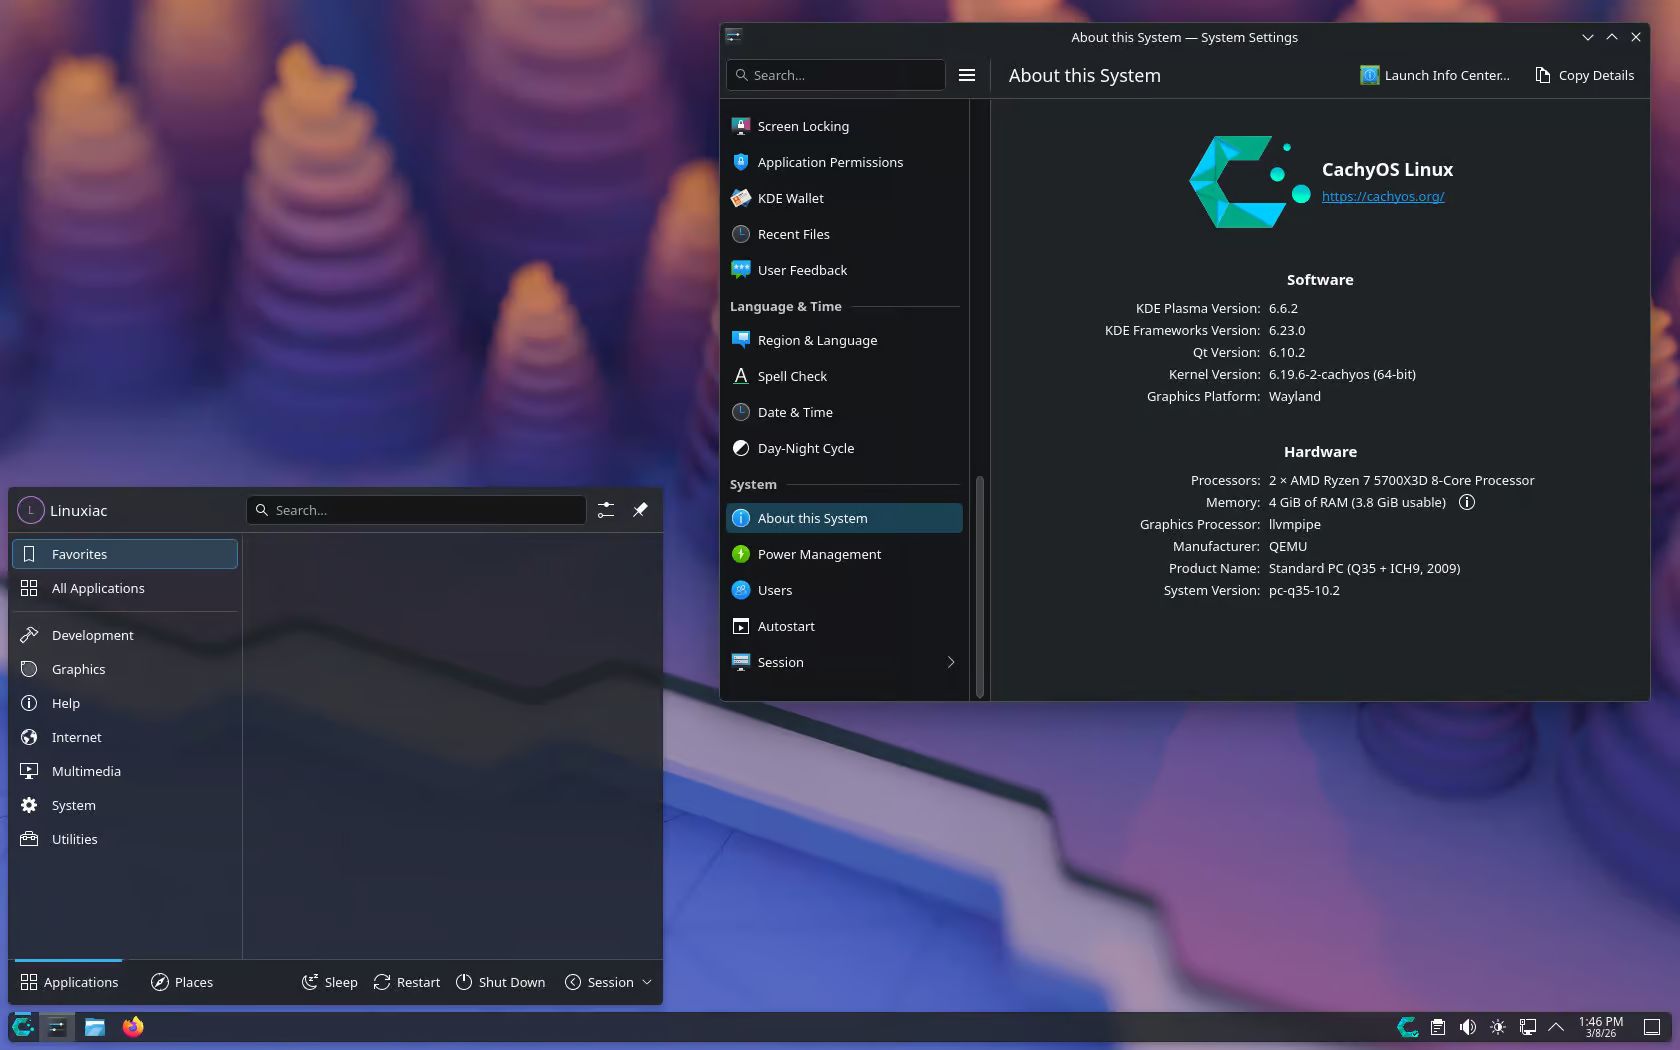This screenshot has width=1680, height=1050.
Task: Expand the Session settings chevron
Action: 950,662
